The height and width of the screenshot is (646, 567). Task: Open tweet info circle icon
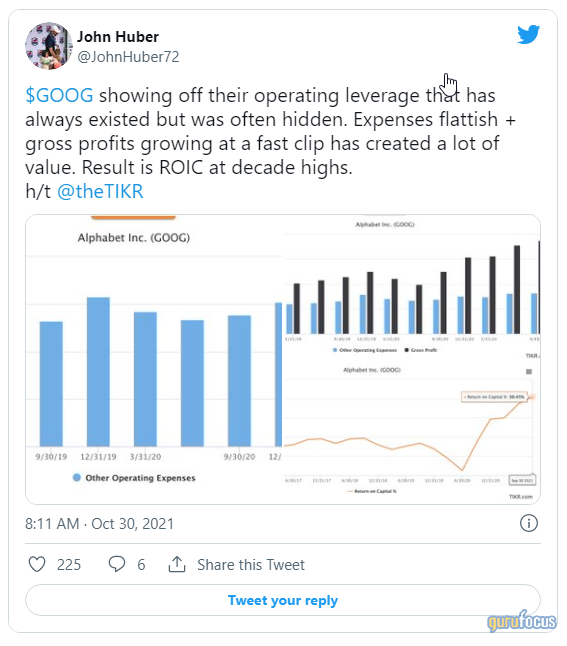529,523
